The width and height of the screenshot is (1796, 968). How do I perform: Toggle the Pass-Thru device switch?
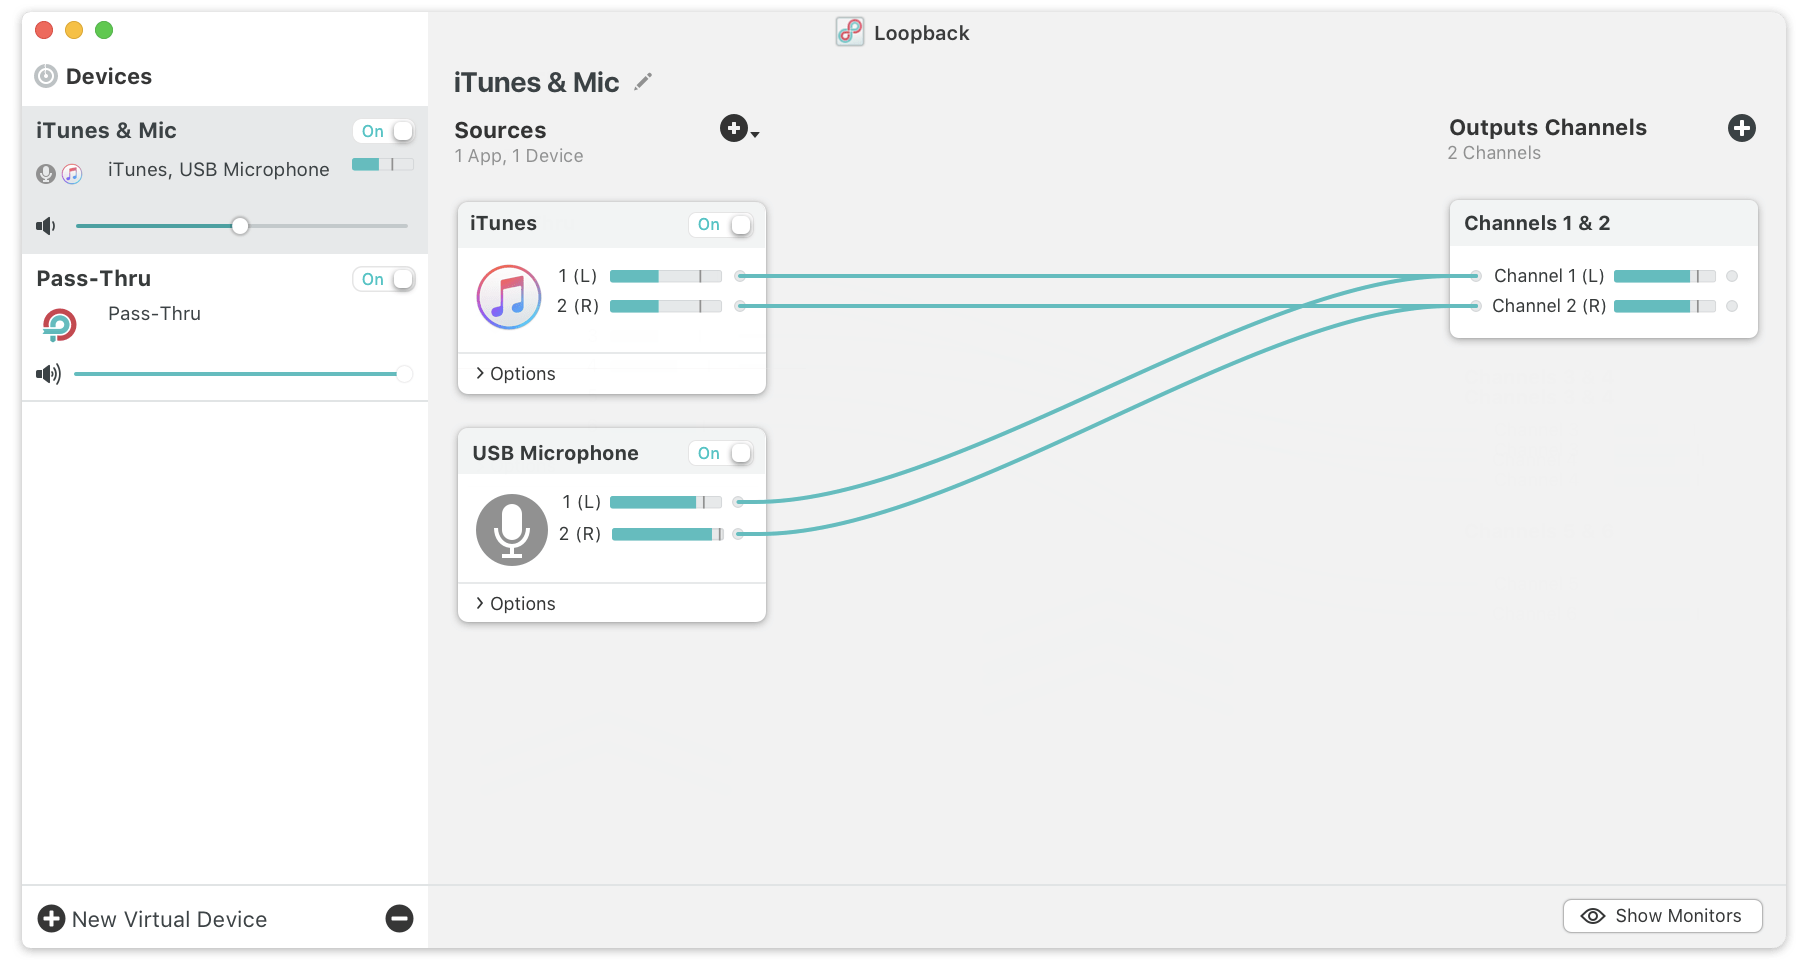[x=384, y=279]
